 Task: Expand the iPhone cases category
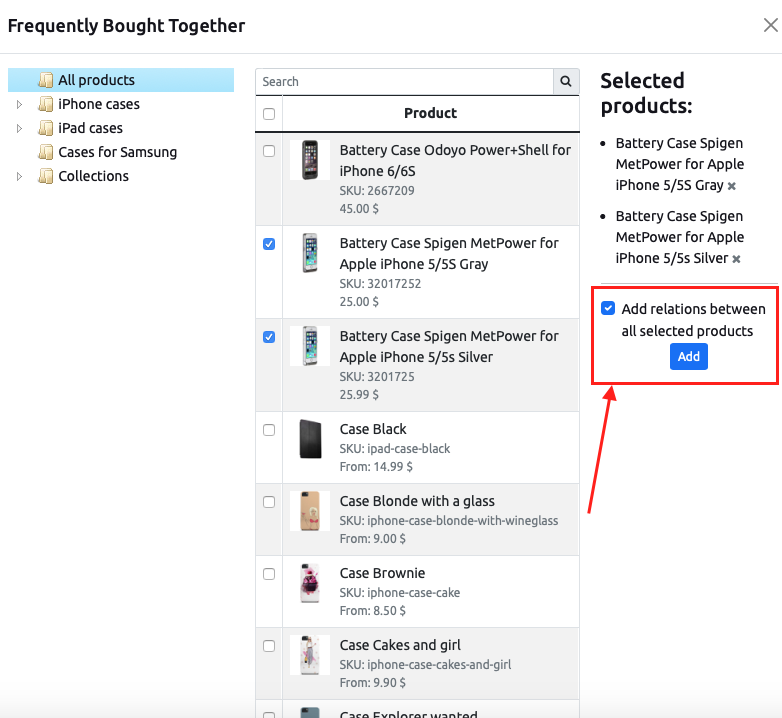click(x=19, y=104)
